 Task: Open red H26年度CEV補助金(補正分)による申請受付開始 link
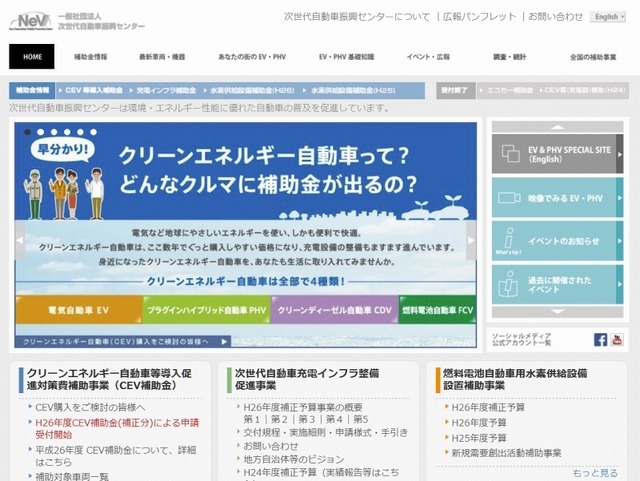tap(117, 428)
